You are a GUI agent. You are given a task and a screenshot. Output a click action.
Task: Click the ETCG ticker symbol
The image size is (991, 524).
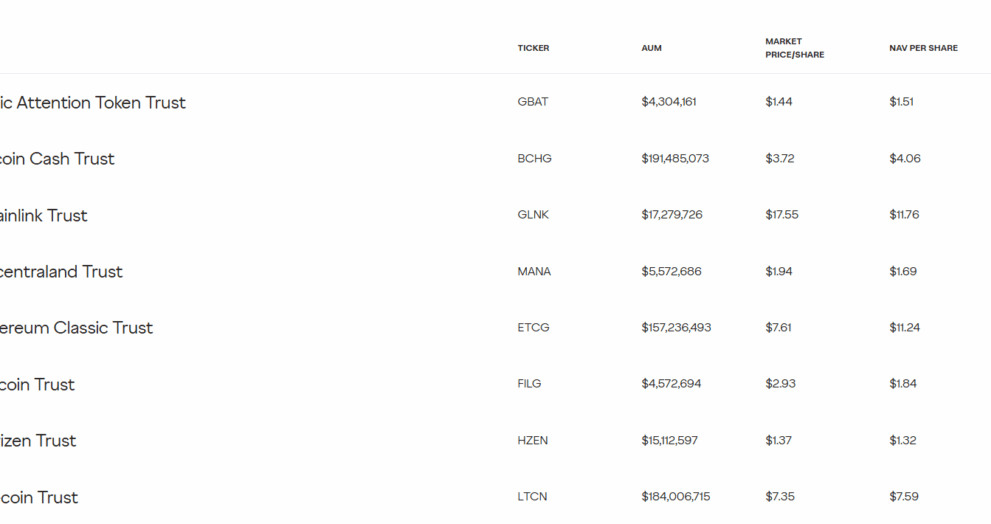[x=533, y=328]
